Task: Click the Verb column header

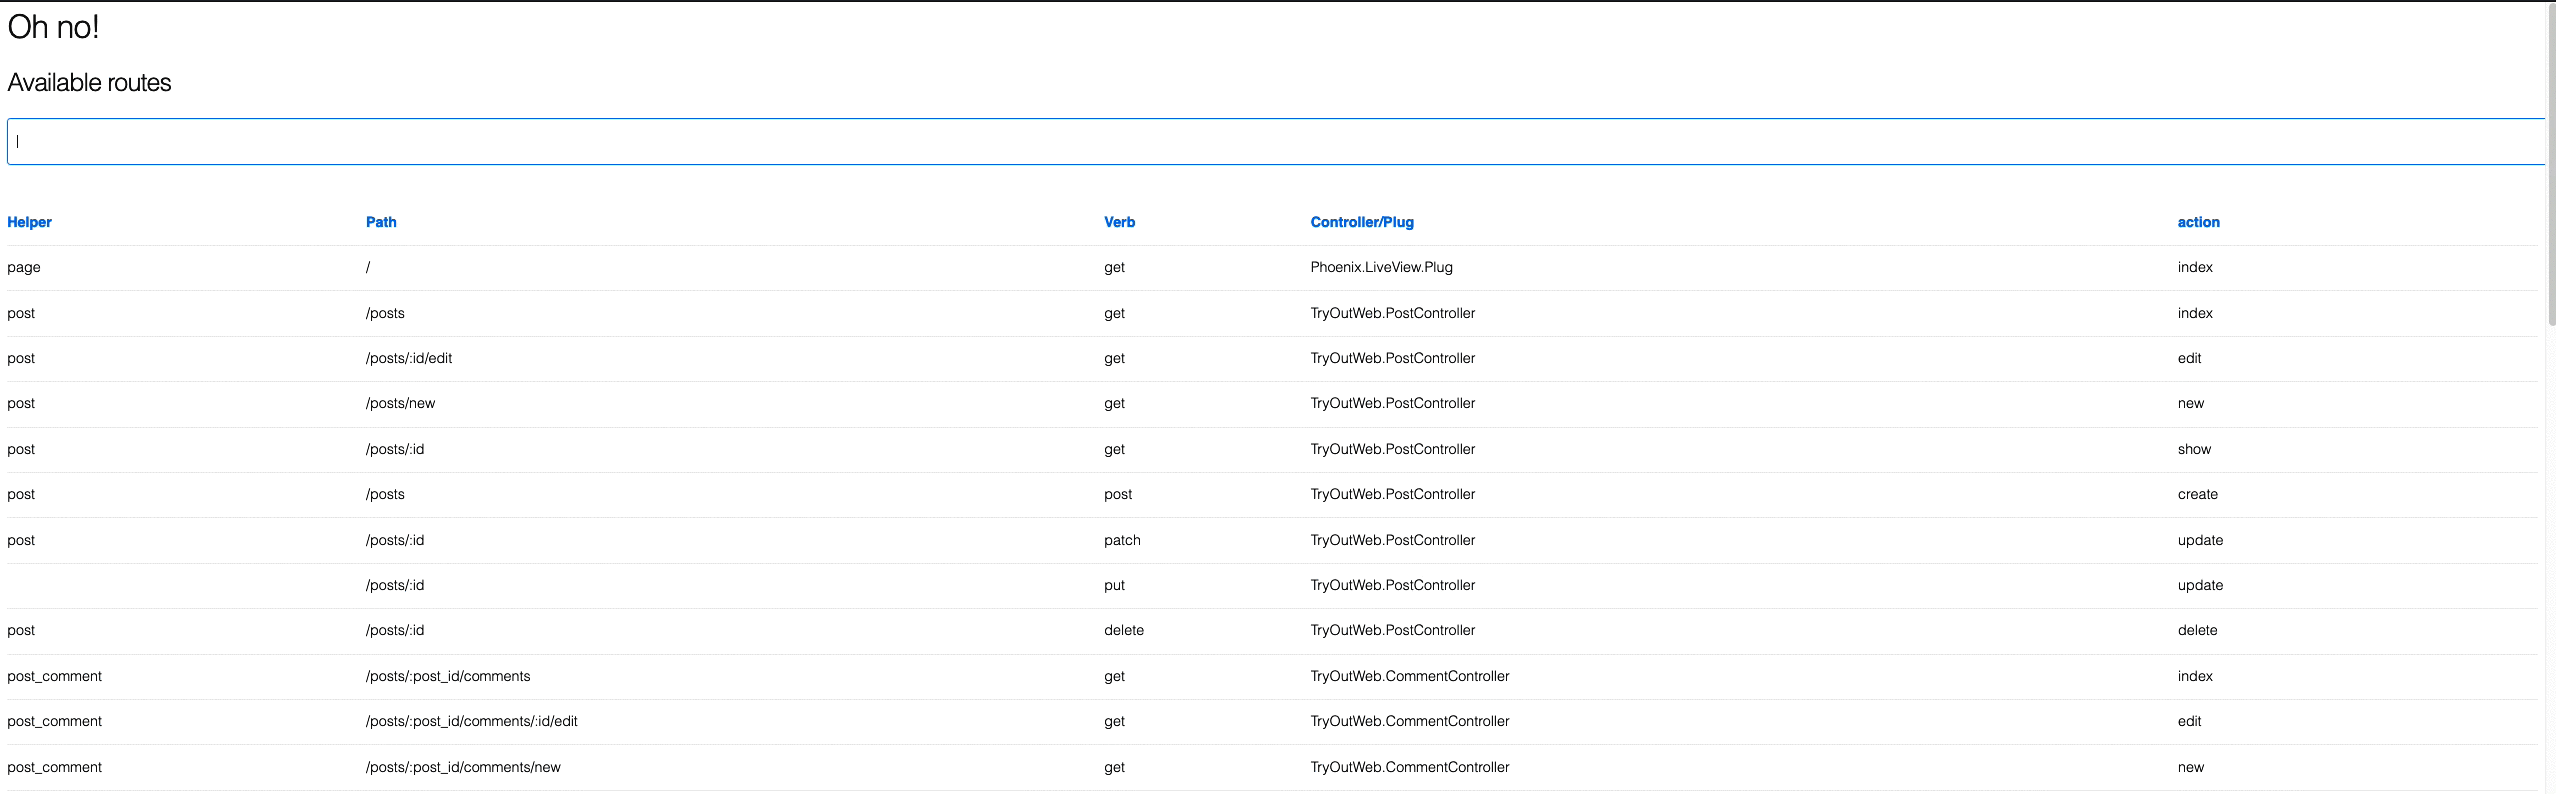Action: click(x=1119, y=222)
